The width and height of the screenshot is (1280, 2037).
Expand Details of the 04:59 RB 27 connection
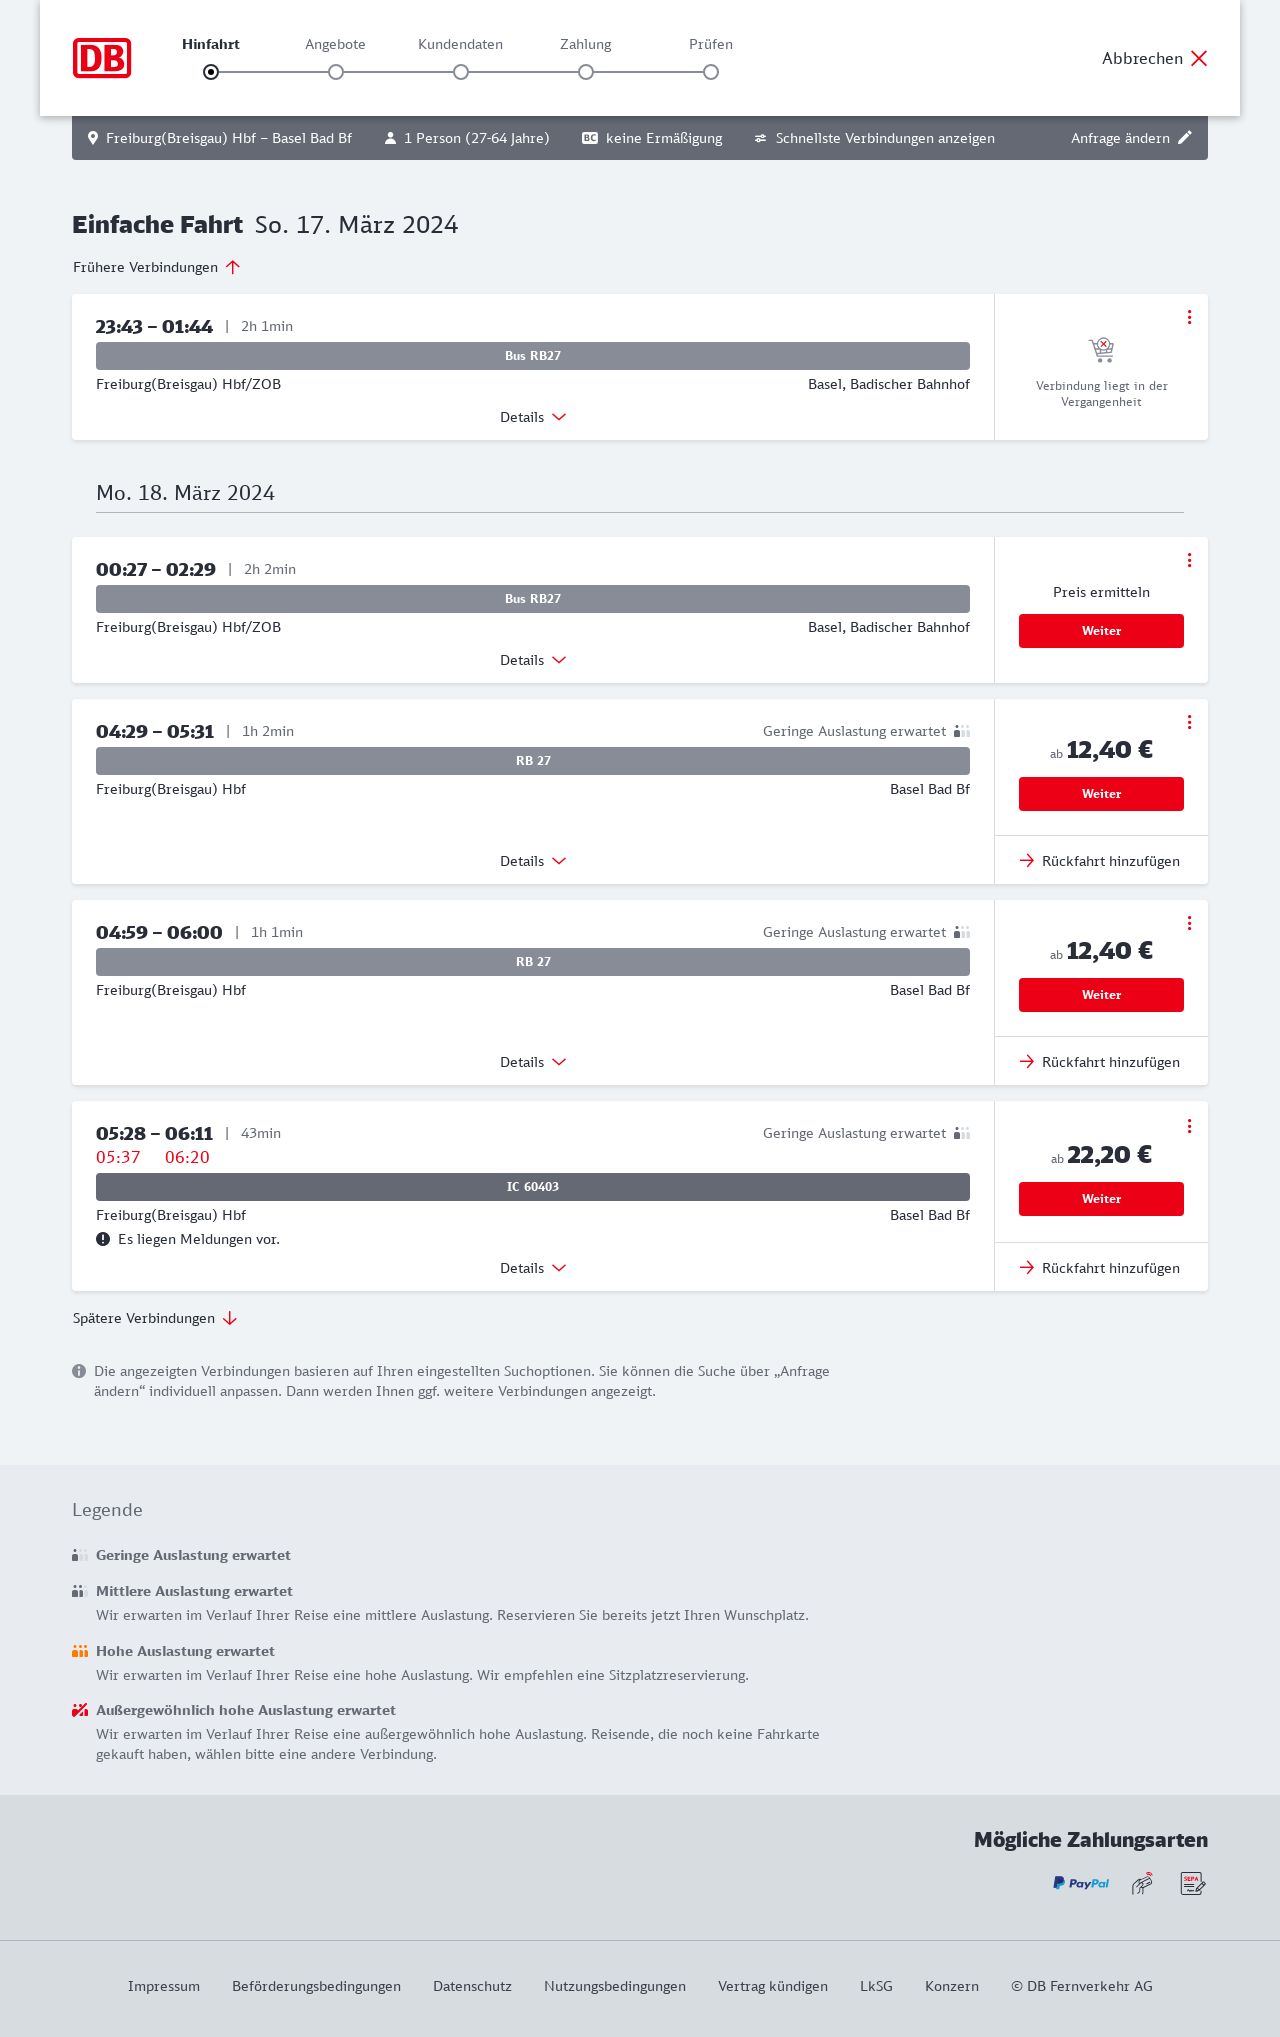[x=533, y=1062]
